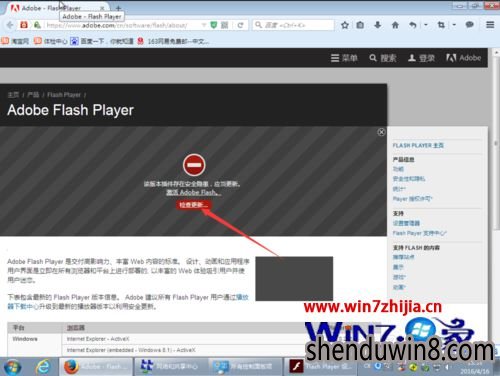This screenshot has height=376, width=500.
Task: Go to the home page icon
Action: pyautogui.click(x=395, y=25)
